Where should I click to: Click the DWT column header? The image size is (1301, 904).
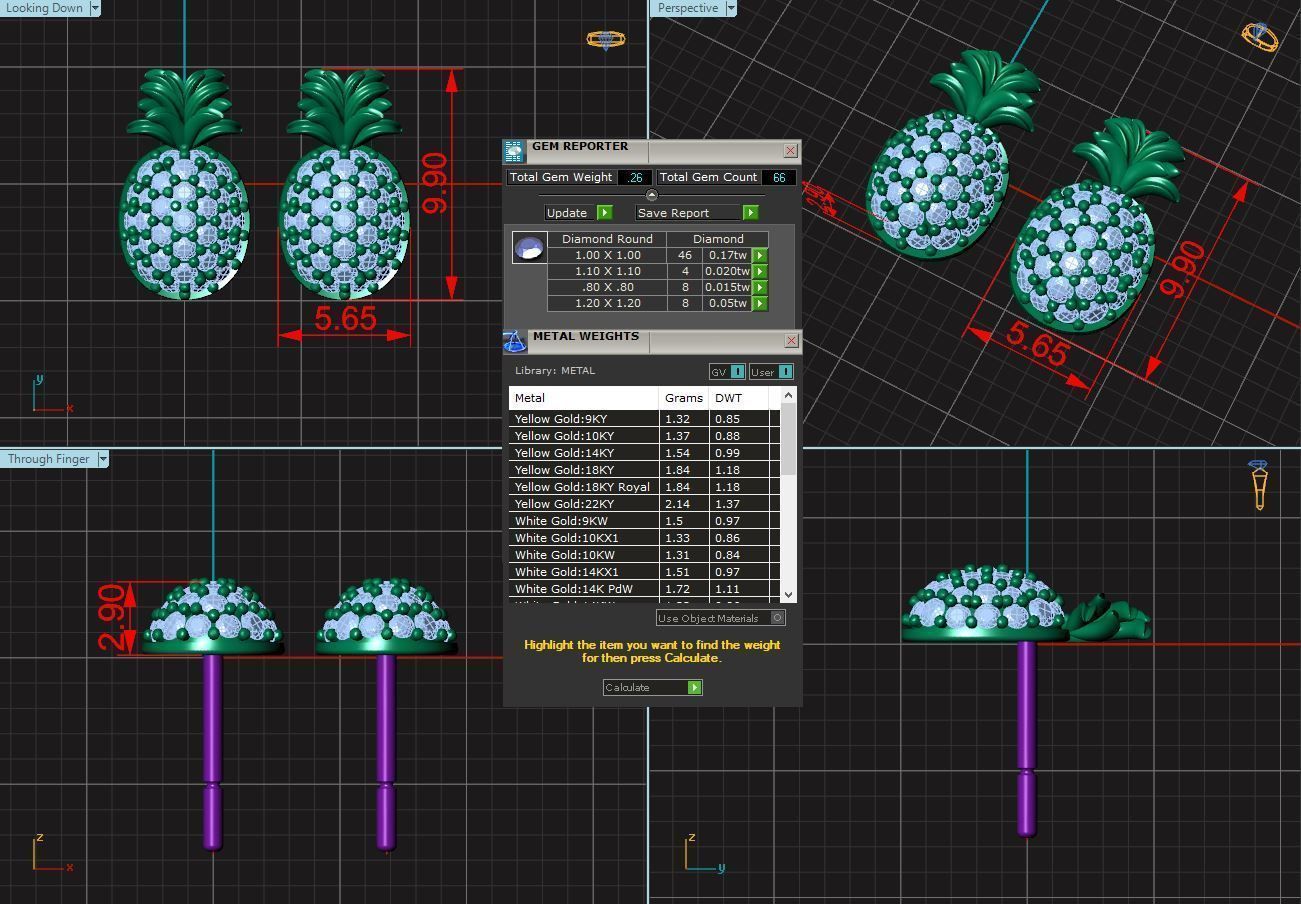738,398
